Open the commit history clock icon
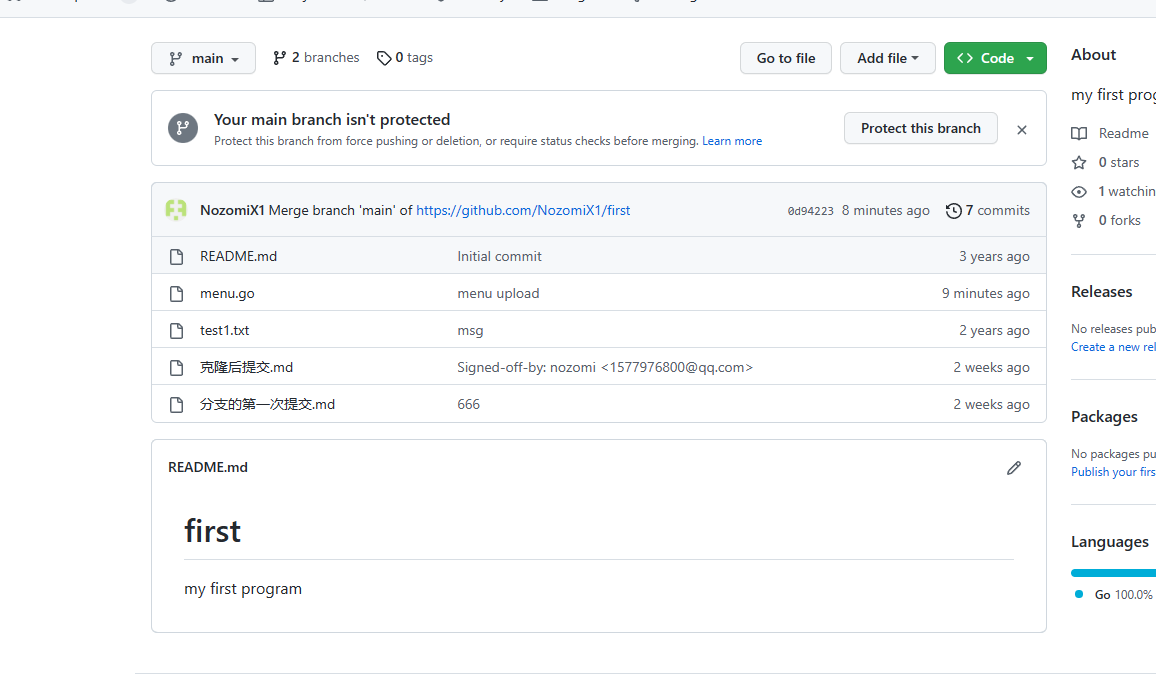1156x696 pixels. tap(953, 210)
